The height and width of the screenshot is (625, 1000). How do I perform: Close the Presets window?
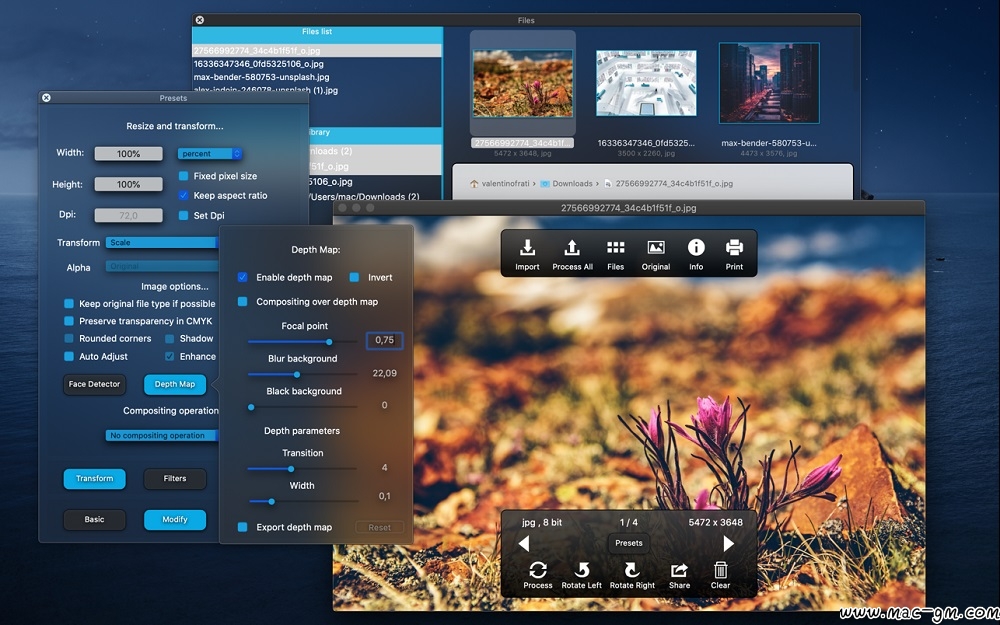pyautogui.click(x=46, y=98)
